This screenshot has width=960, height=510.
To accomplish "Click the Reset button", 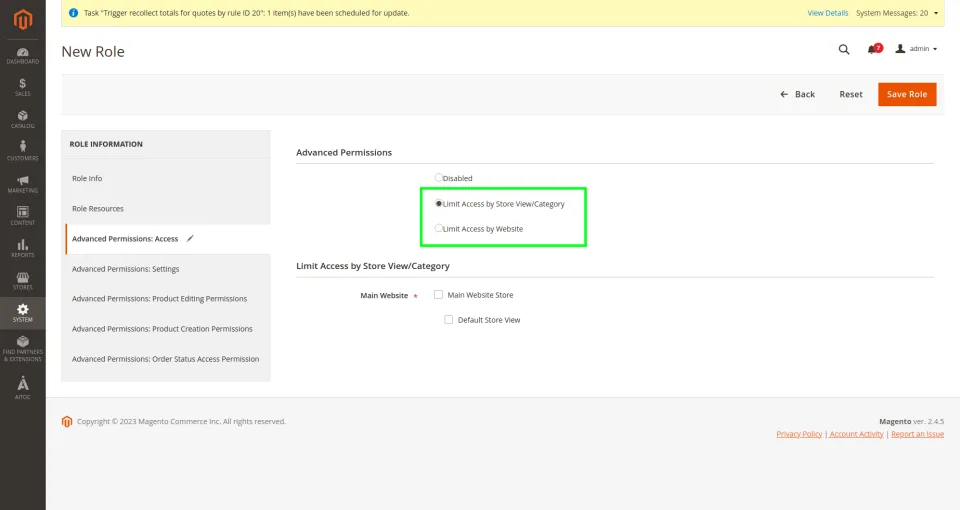I will pyautogui.click(x=851, y=94).
